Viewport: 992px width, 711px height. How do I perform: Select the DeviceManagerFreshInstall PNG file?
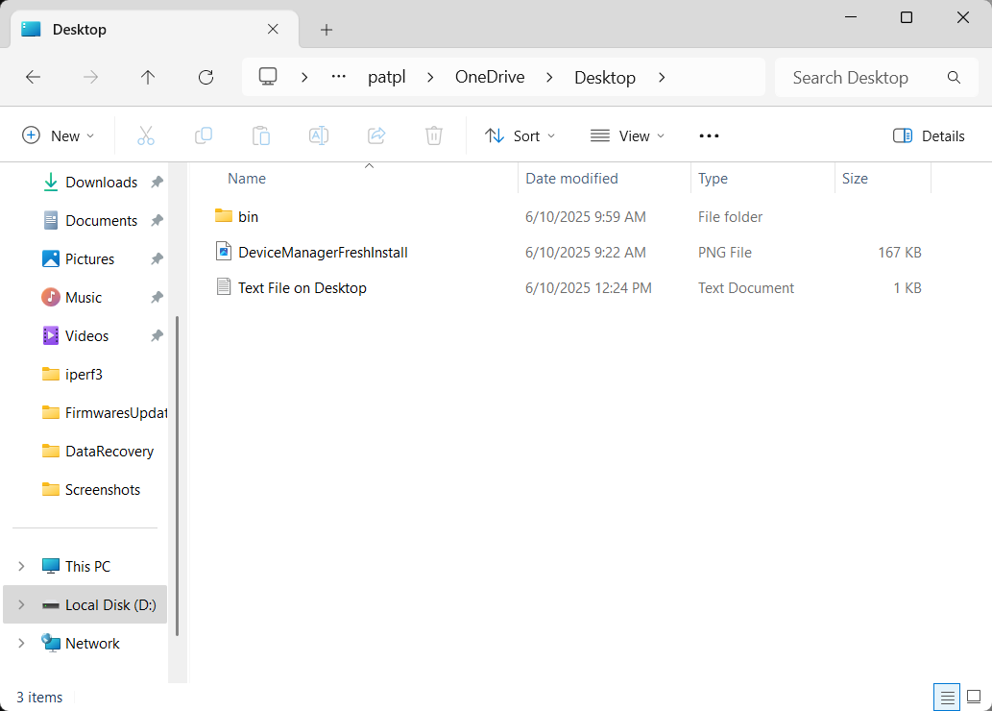pyautogui.click(x=322, y=252)
